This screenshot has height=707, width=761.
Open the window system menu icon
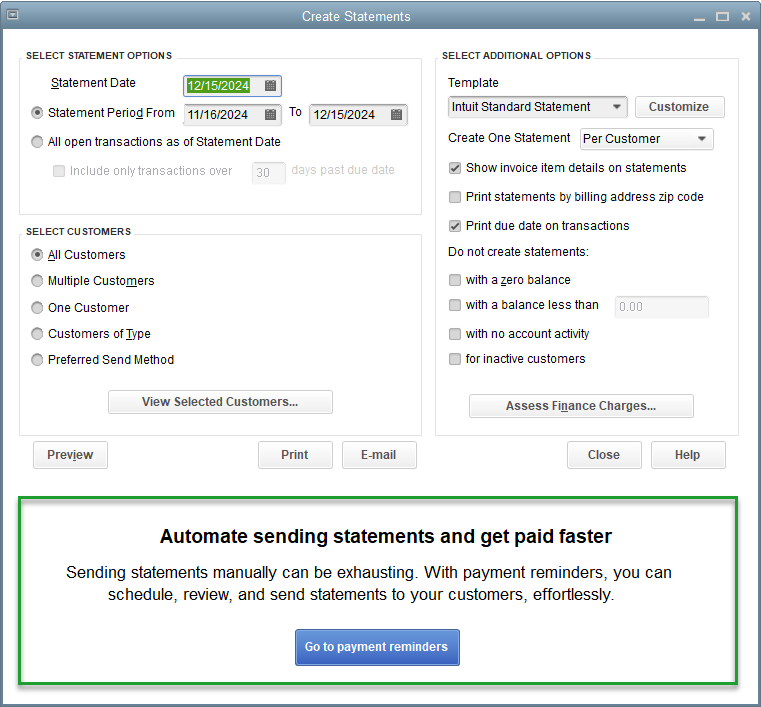13,16
